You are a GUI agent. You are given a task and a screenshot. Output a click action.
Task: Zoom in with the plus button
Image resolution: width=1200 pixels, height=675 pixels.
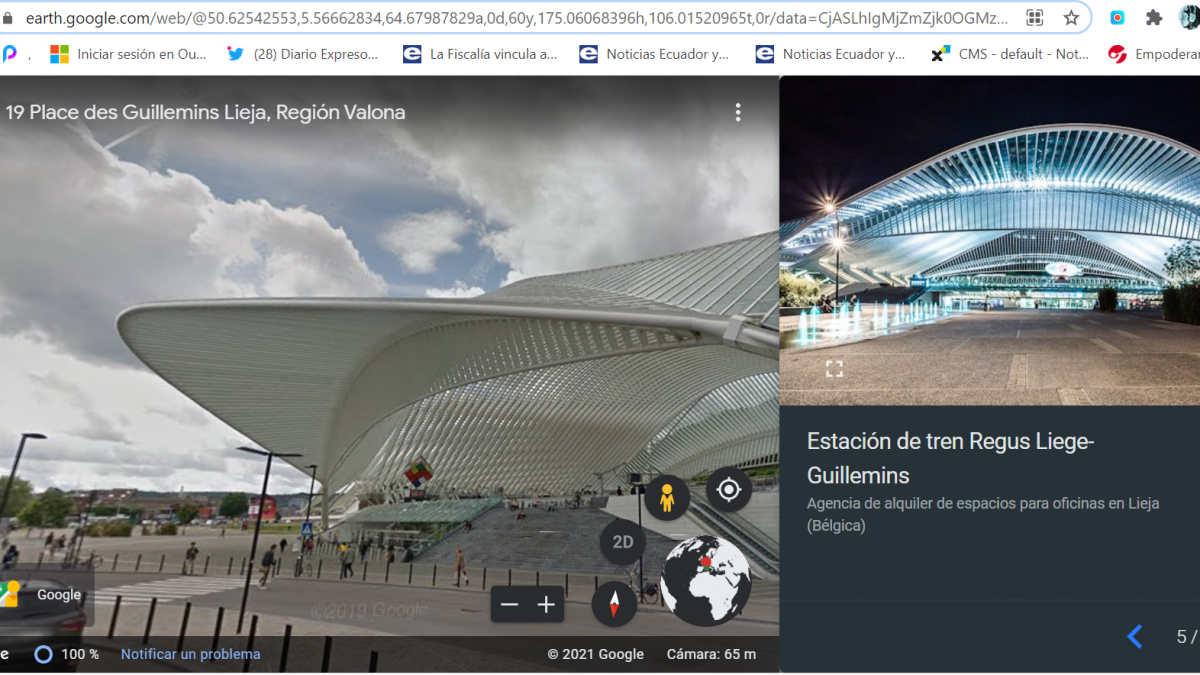(546, 604)
